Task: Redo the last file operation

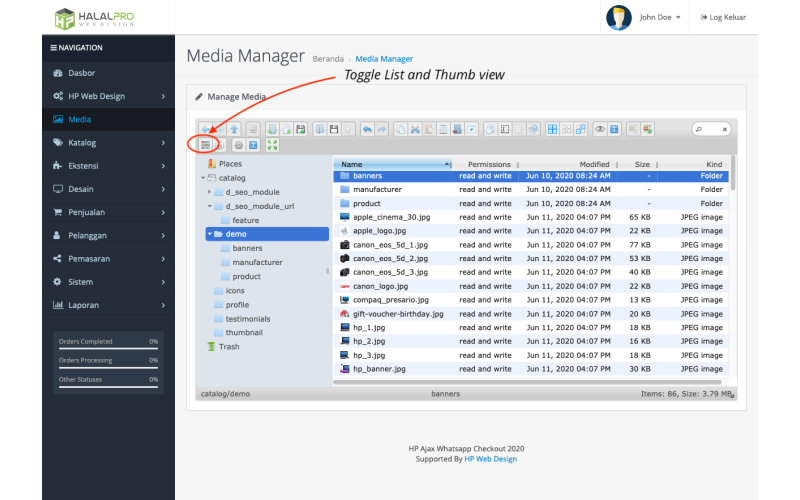Action: tap(382, 129)
